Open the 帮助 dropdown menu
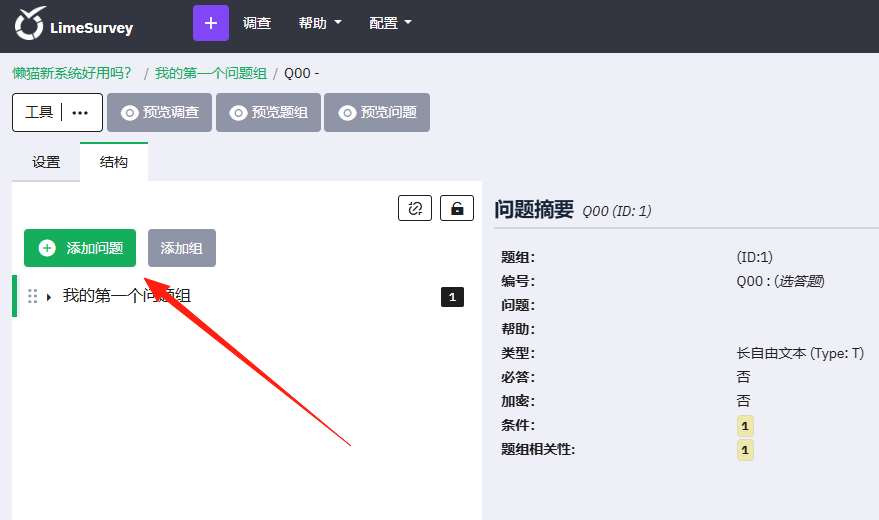The width and height of the screenshot is (879, 520). click(x=320, y=23)
